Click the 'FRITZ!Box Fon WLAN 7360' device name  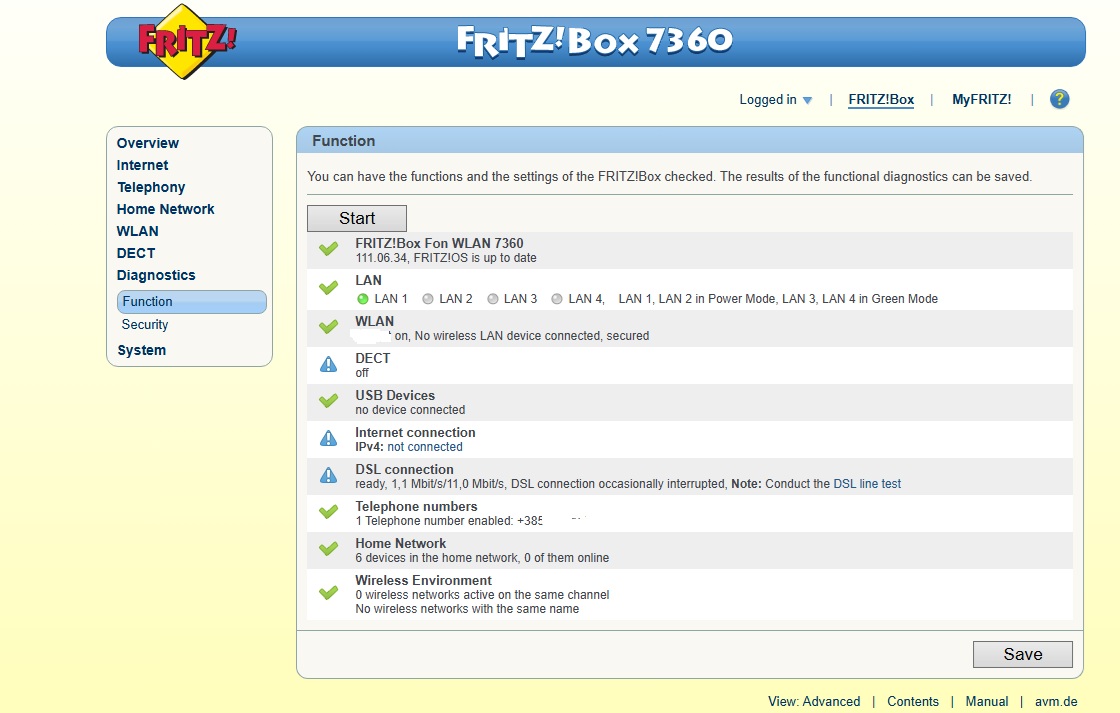(x=439, y=244)
